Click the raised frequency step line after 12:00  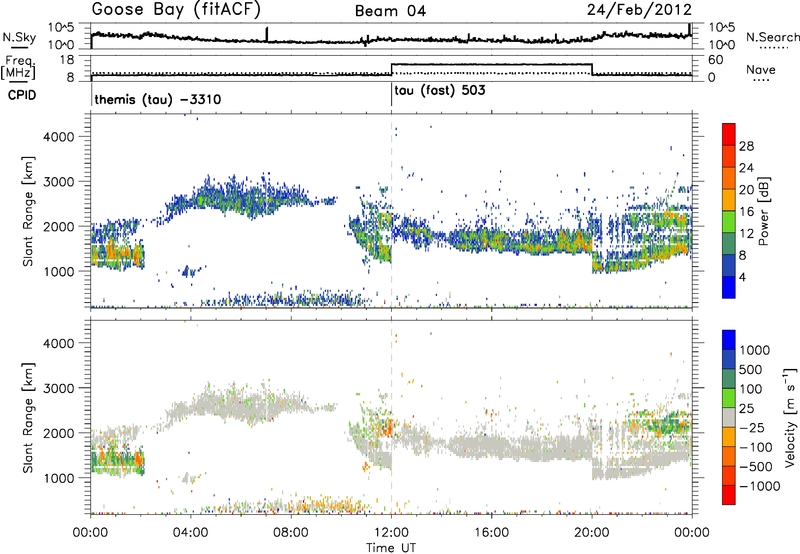pos(491,64)
